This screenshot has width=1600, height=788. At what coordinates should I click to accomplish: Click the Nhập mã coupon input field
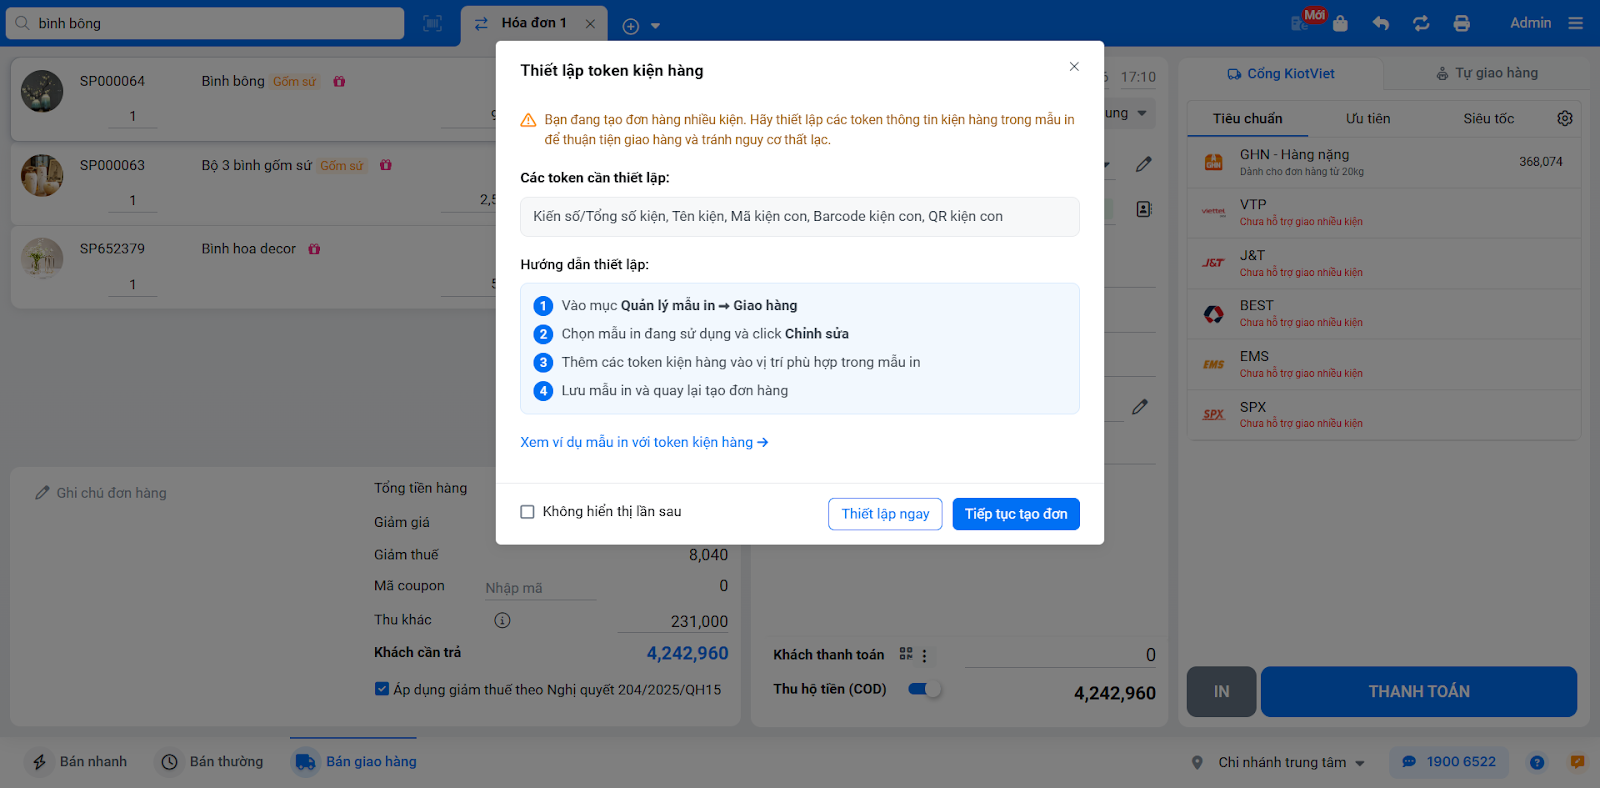click(539, 588)
